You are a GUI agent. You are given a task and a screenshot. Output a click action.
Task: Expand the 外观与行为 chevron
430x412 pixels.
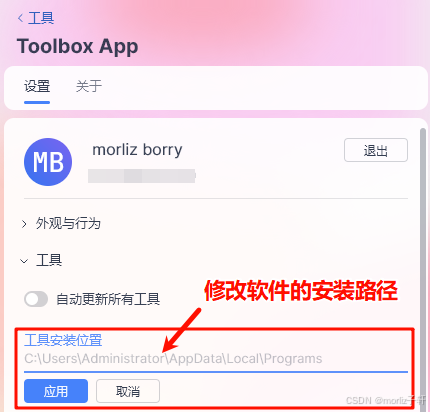[24, 224]
